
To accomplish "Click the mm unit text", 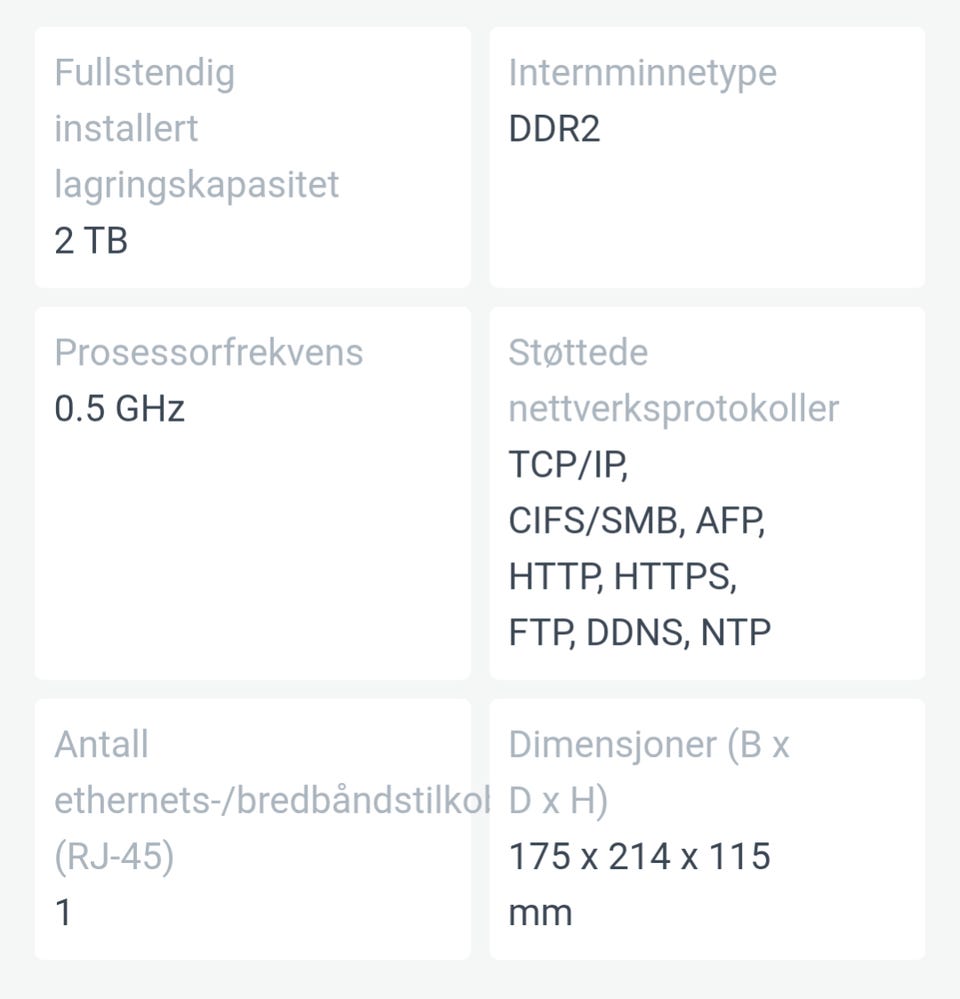I will click(x=540, y=914).
